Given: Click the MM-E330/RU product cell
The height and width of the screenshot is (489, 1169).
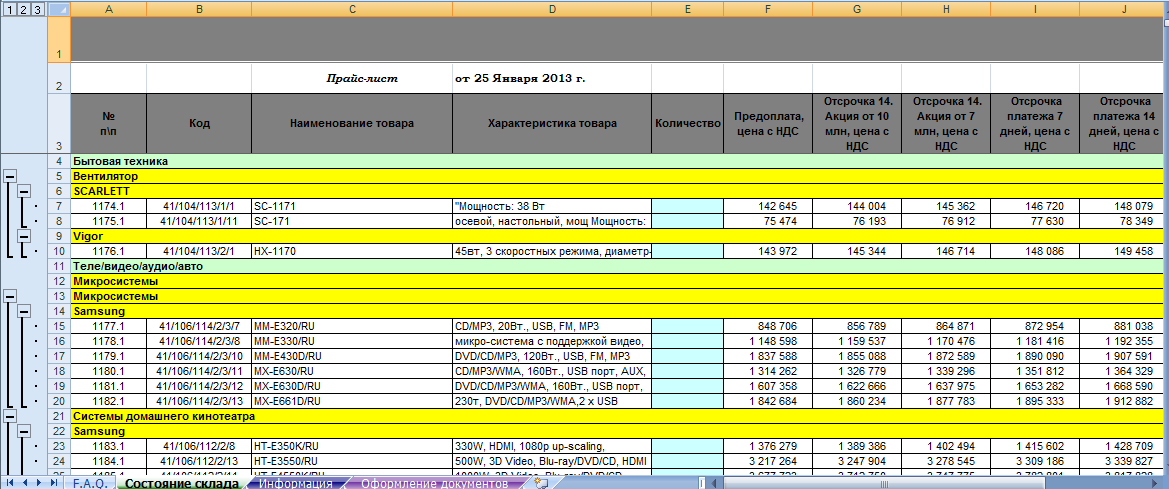Looking at the screenshot, I should pyautogui.click(x=352, y=341).
